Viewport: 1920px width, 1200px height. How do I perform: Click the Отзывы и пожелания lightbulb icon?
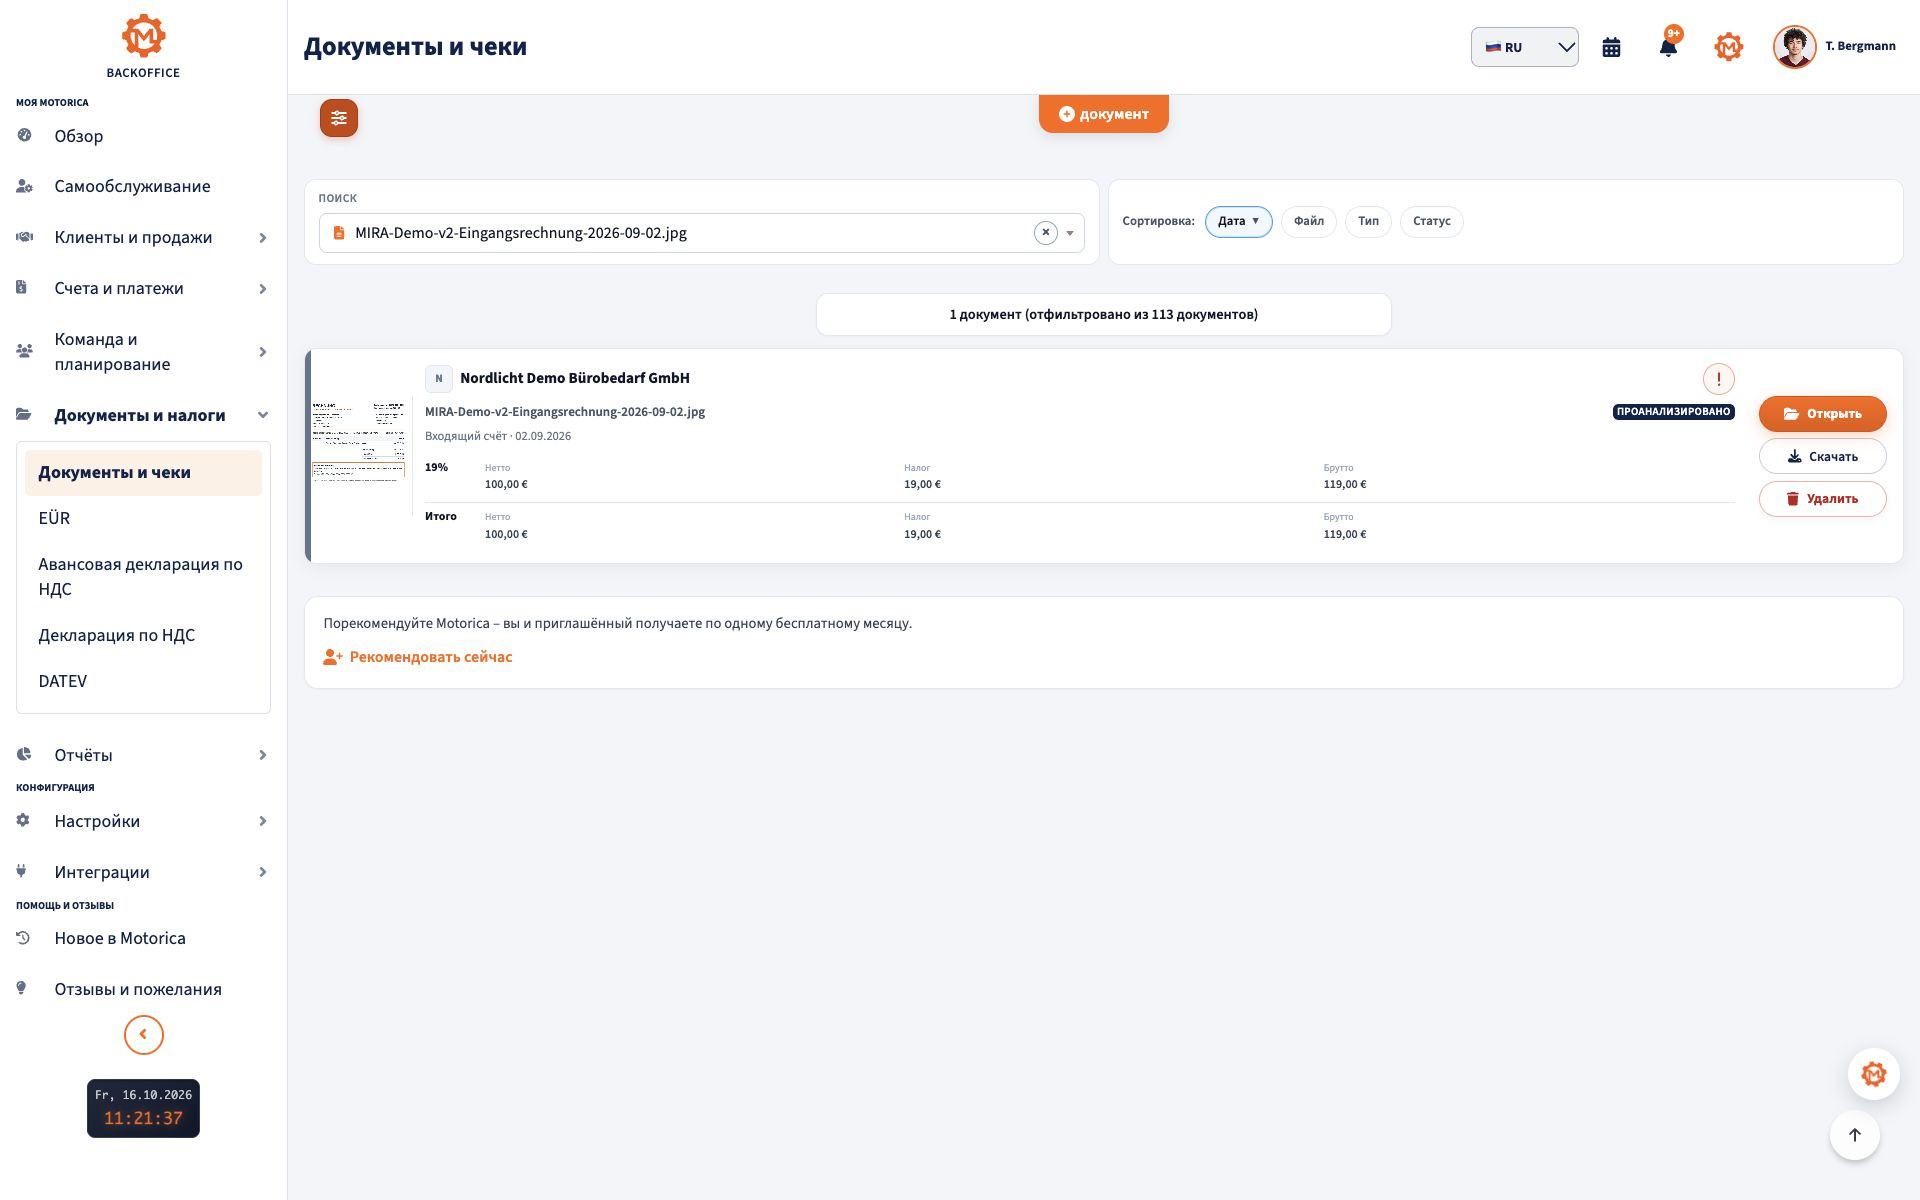click(21, 989)
